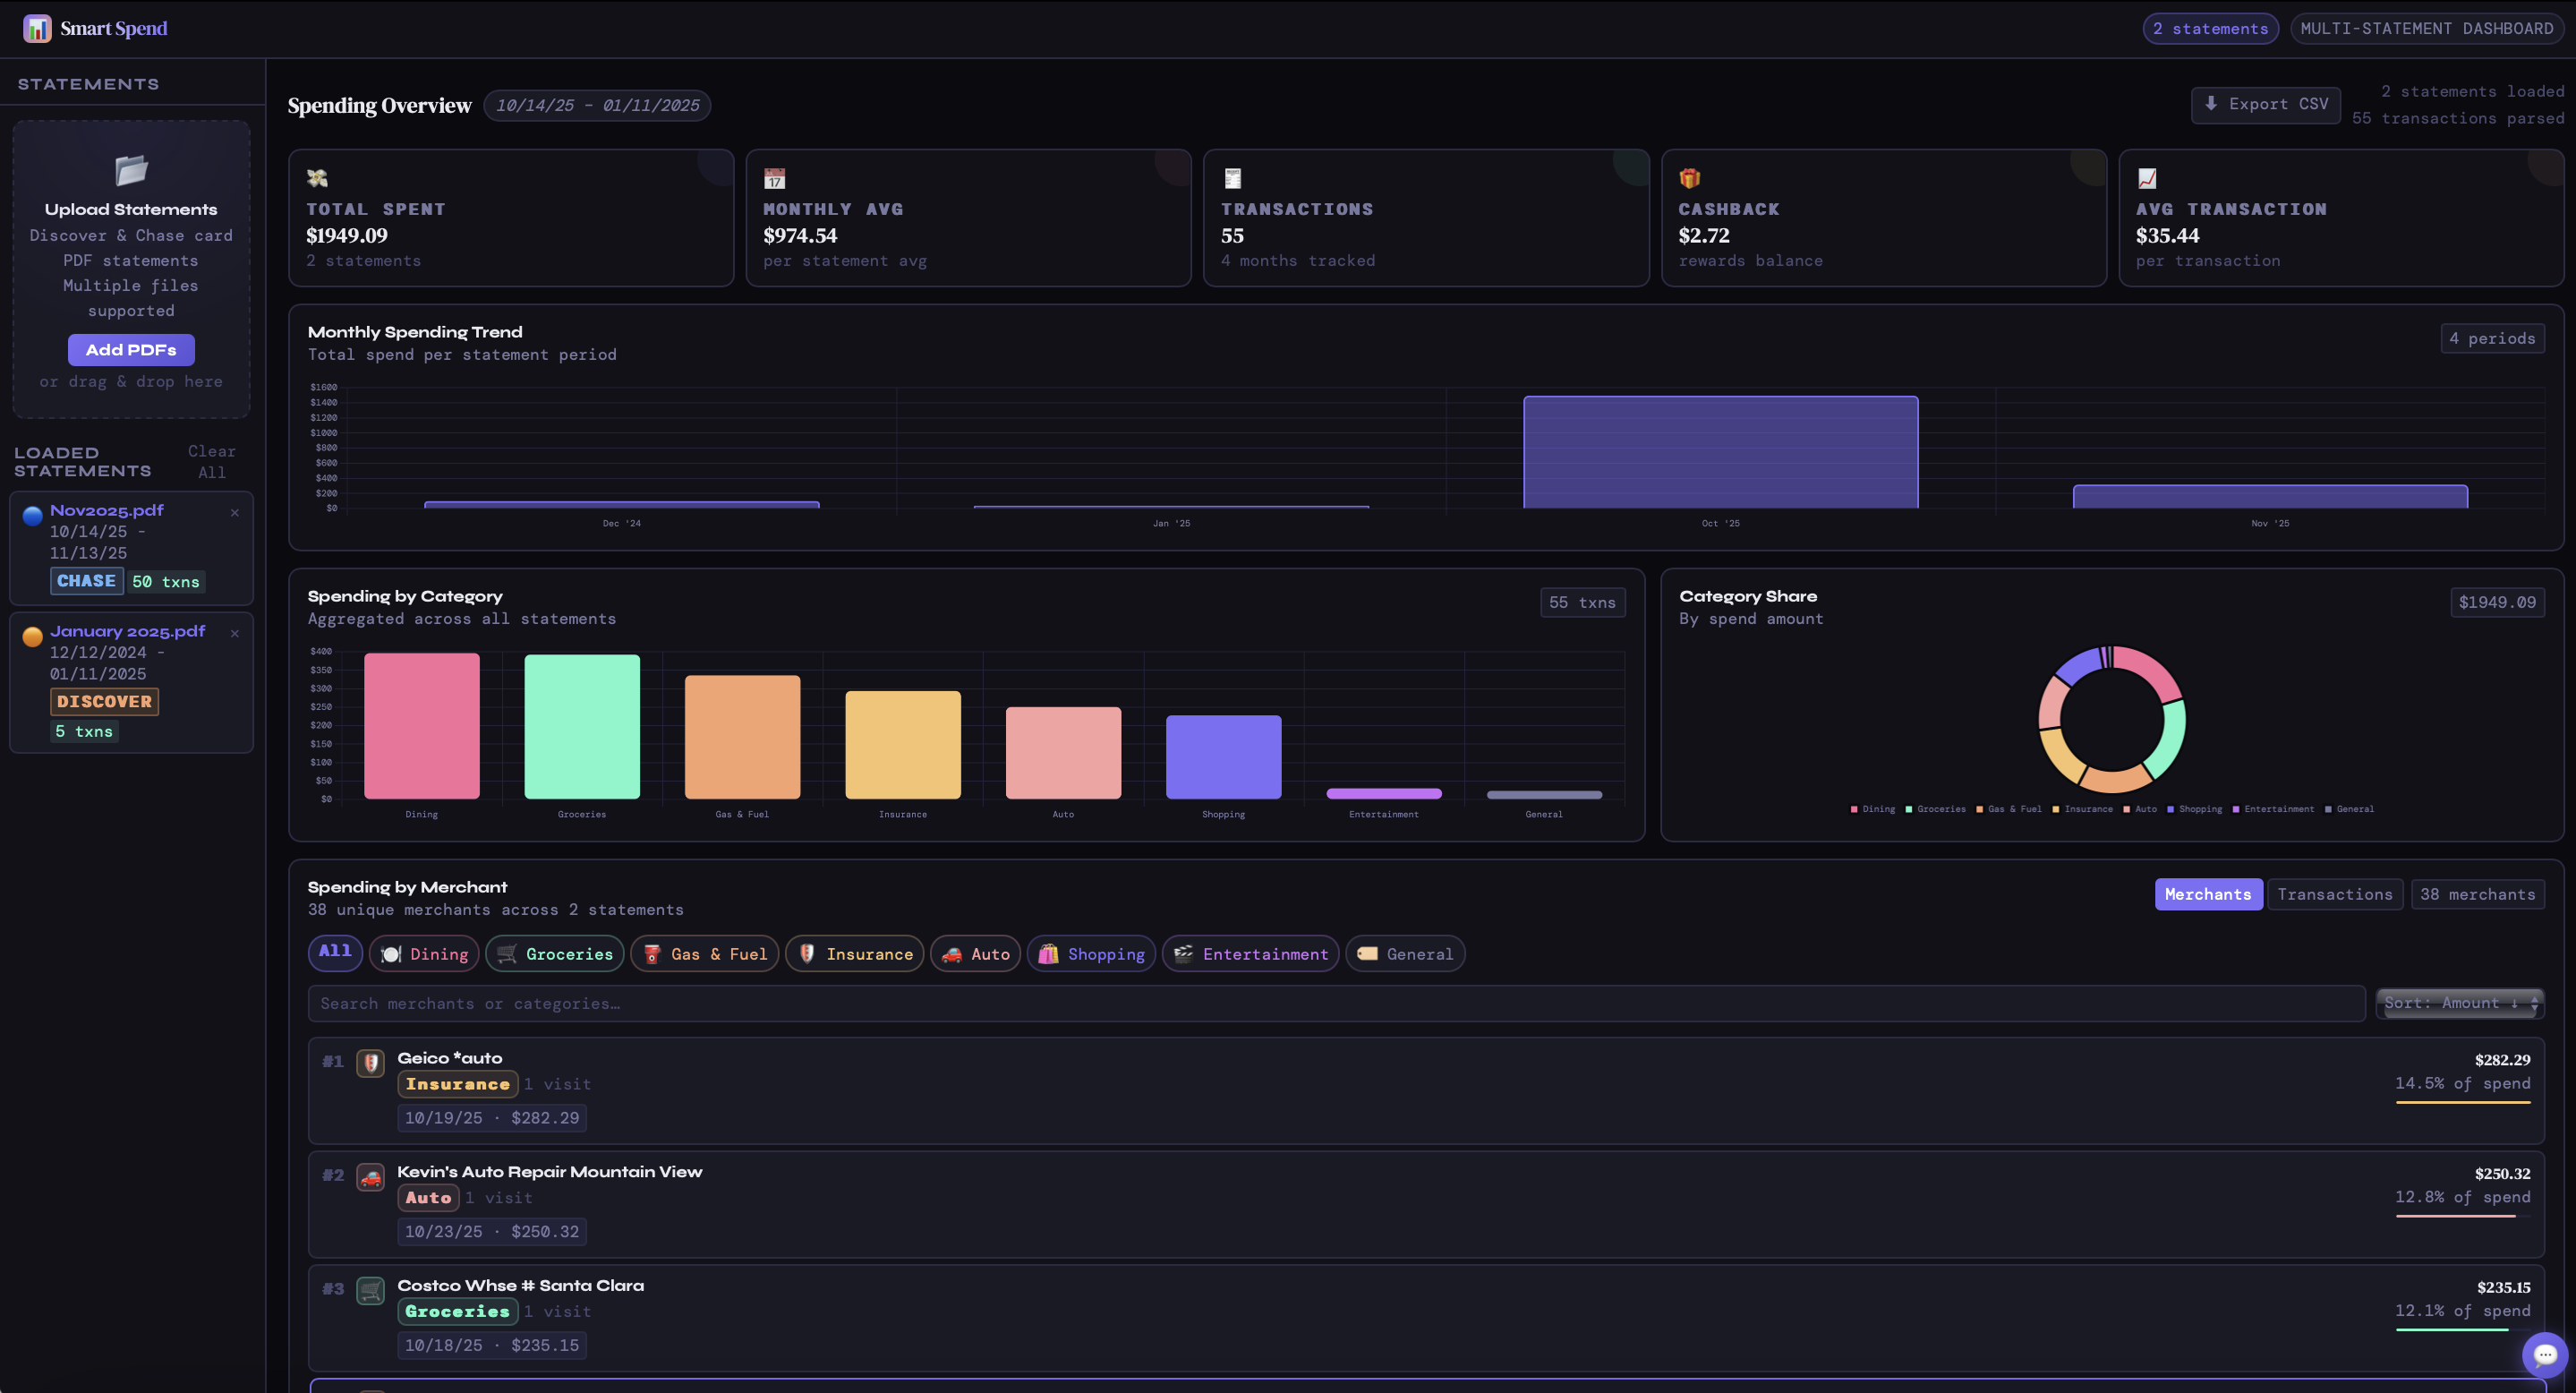Click Geico *auto merchant name
This screenshot has height=1393, width=2576.
pyautogui.click(x=450, y=1058)
